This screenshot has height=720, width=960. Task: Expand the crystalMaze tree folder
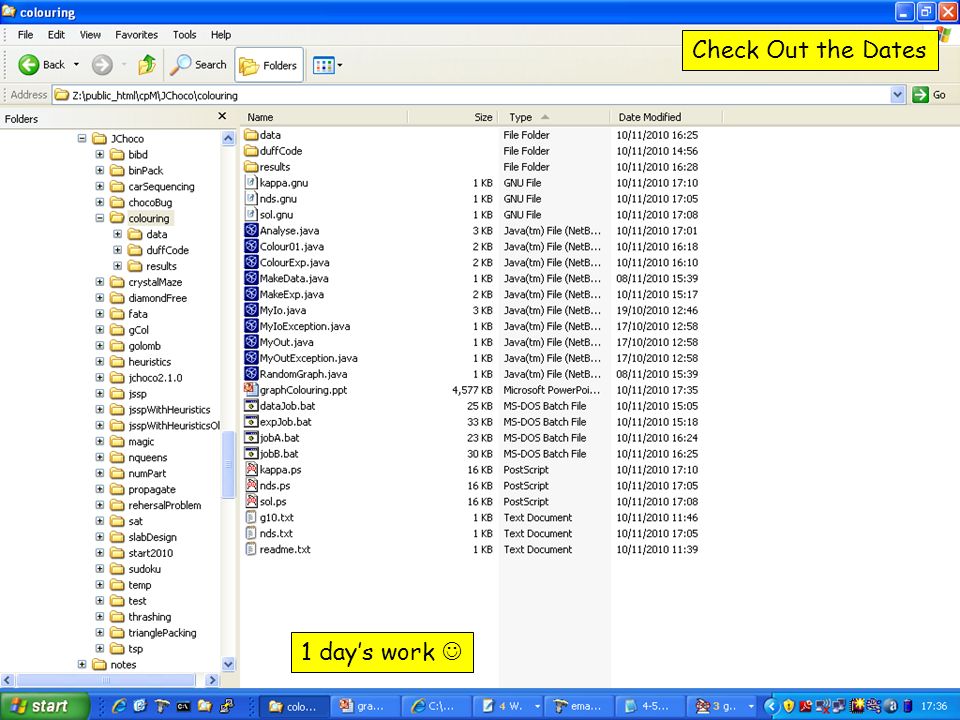(100, 282)
